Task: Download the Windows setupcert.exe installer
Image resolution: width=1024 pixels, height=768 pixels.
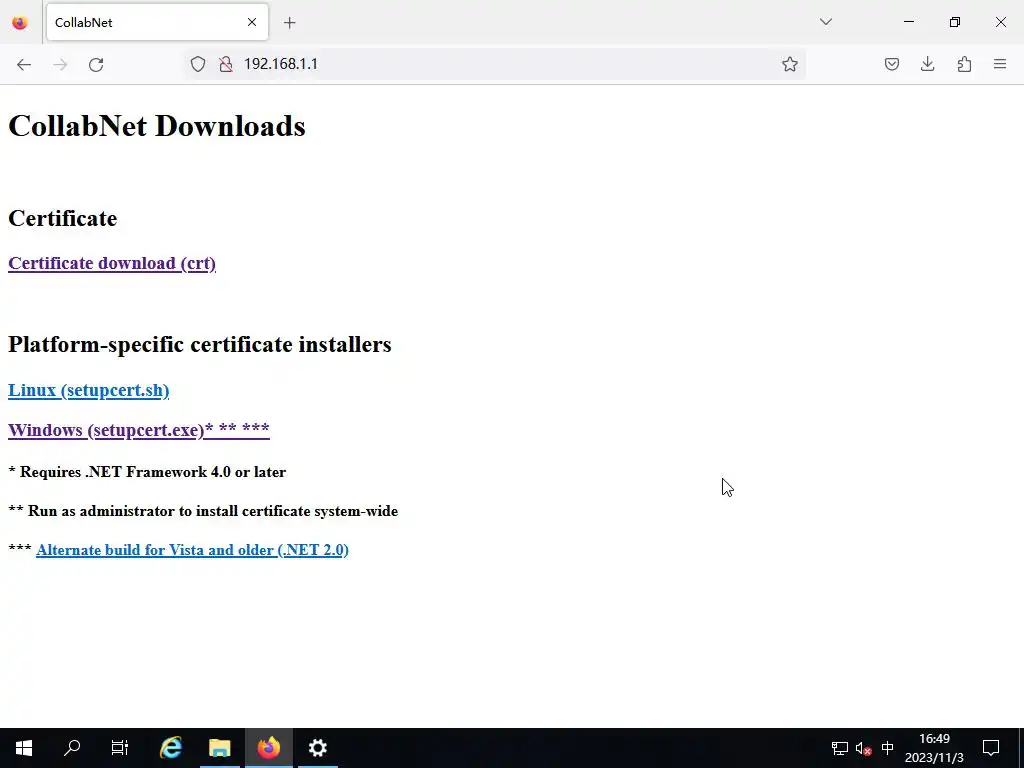Action: pos(138,430)
